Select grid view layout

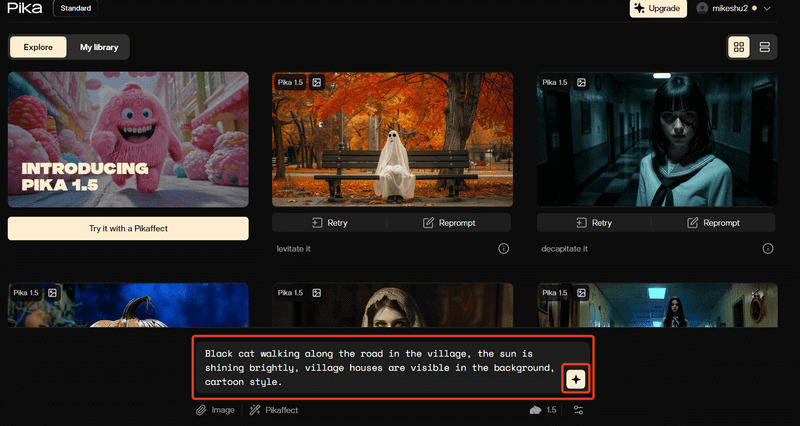739,47
